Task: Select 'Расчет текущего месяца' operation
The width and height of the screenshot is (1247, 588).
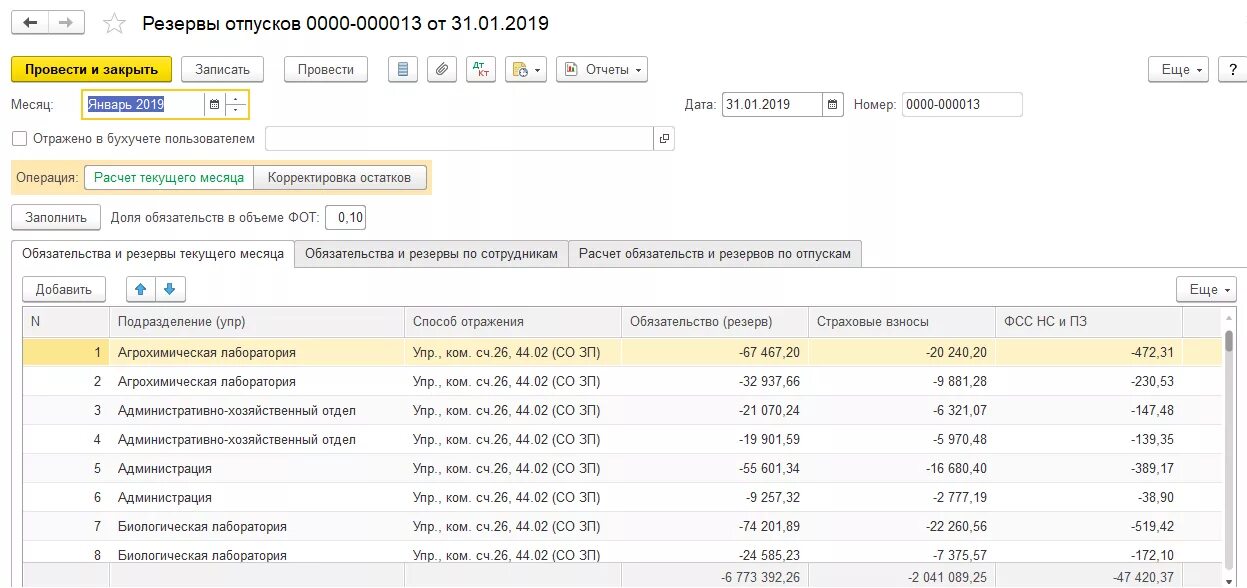Action: point(169,177)
